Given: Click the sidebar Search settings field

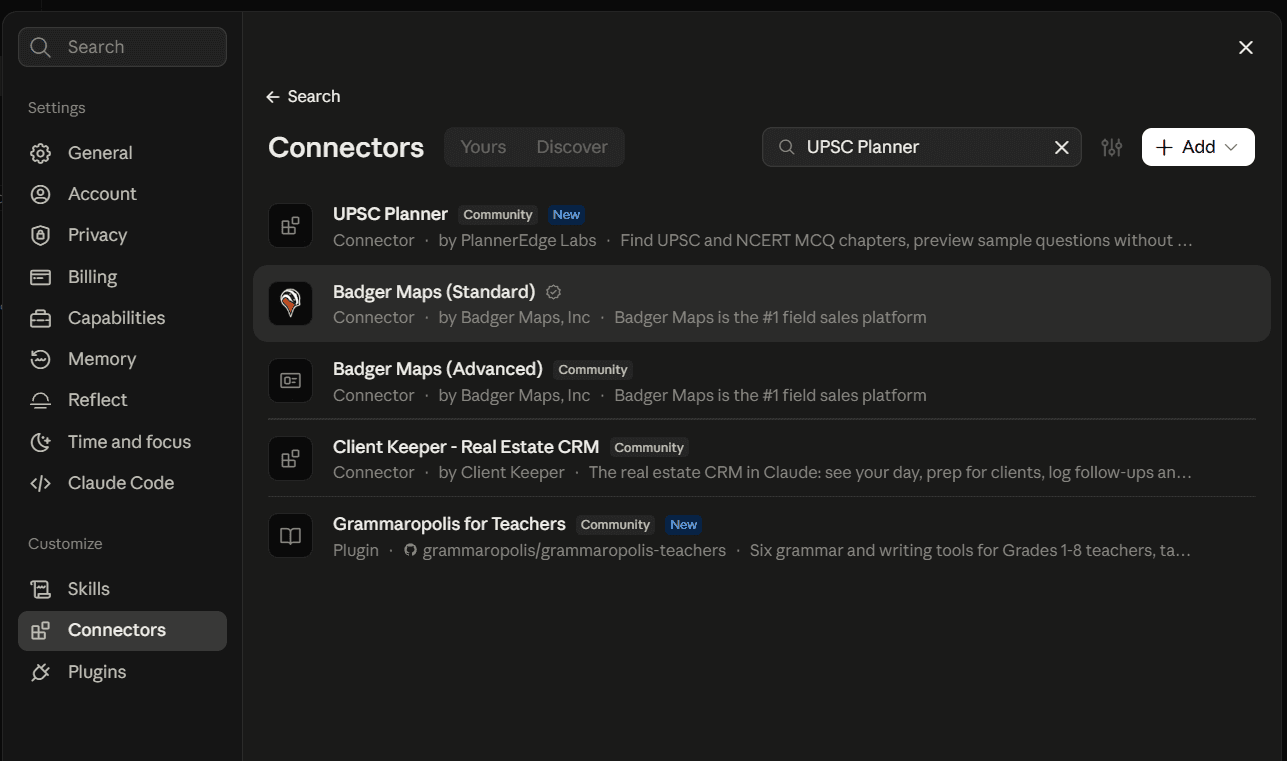Looking at the screenshot, I should click(122, 47).
